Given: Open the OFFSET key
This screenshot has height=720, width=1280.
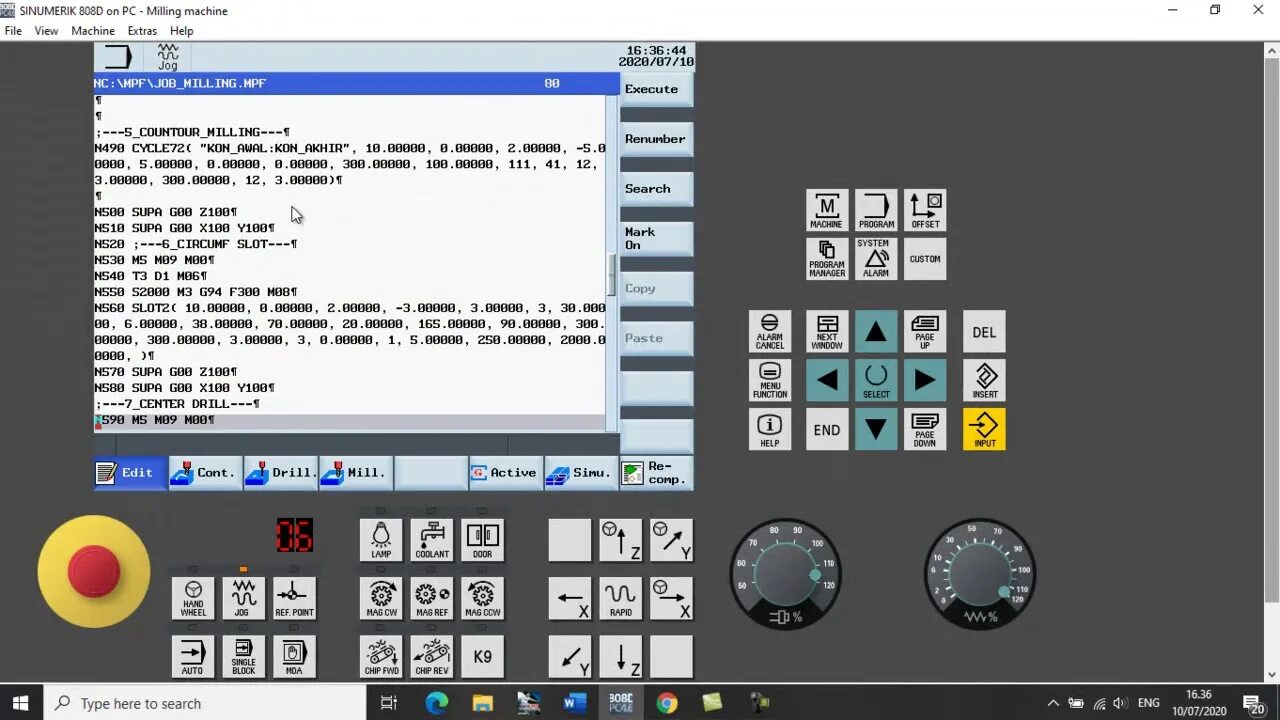Looking at the screenshot, I should click(925, 210).
